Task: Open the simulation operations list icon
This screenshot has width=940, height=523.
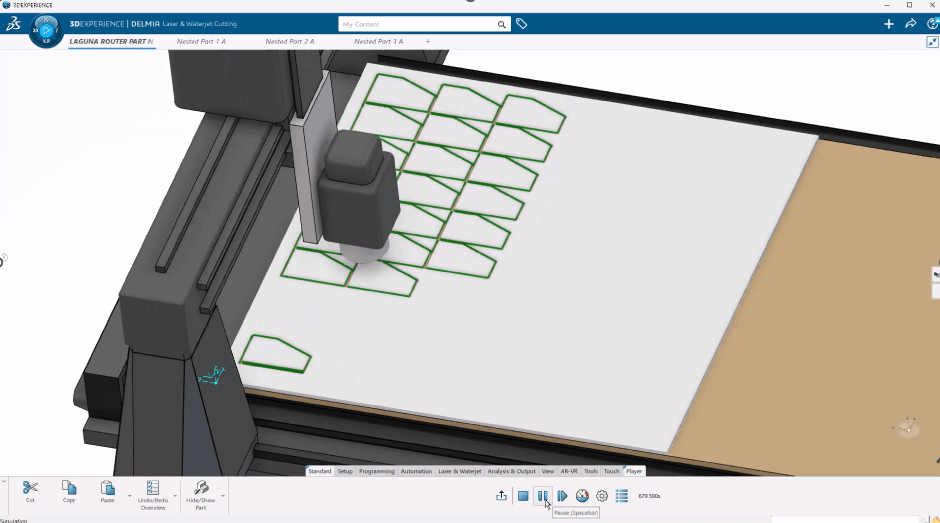Action: 622,496
